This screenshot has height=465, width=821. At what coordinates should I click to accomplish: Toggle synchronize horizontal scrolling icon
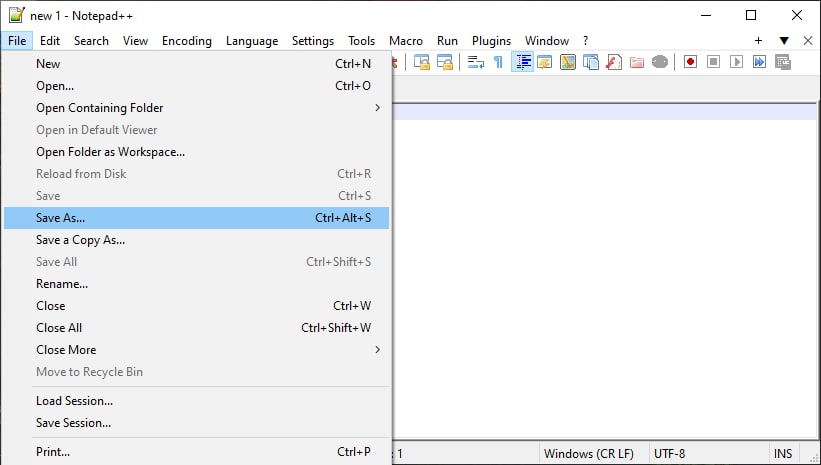[x=445, y=62]
